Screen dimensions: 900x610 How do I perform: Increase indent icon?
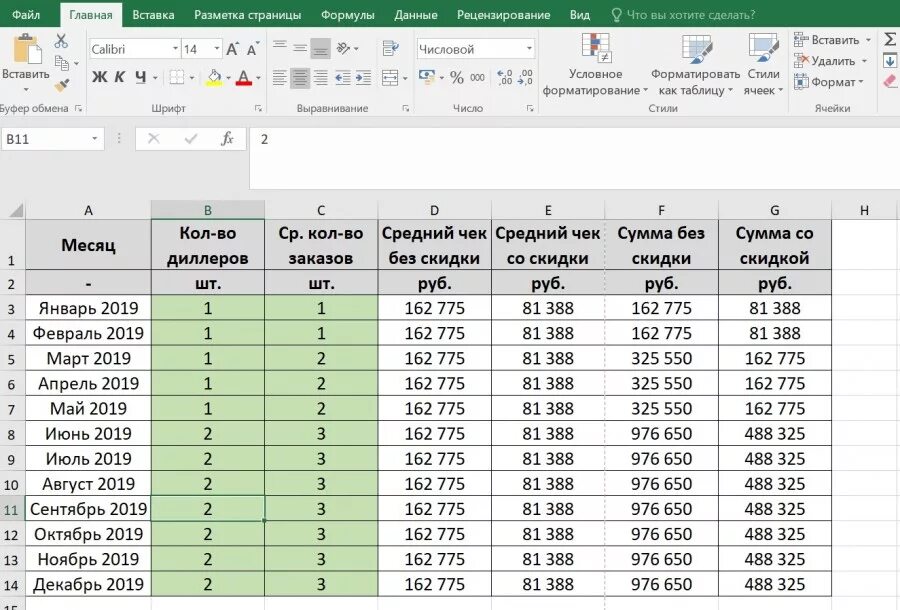[363, 77]
